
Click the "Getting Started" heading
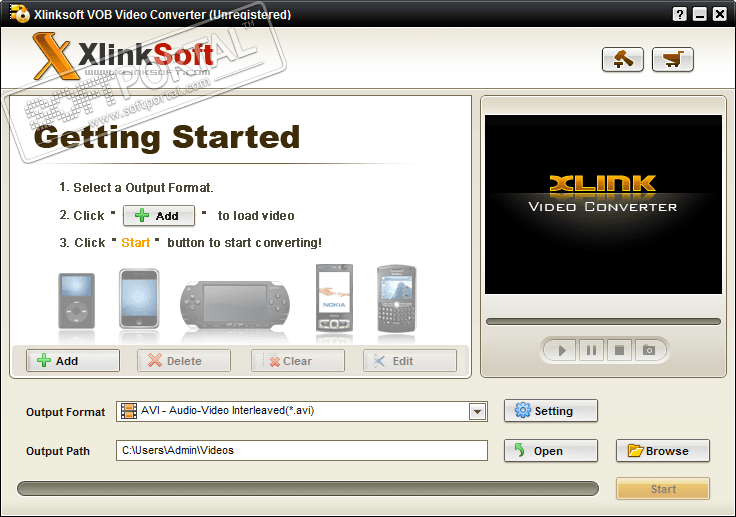[167, 137]
